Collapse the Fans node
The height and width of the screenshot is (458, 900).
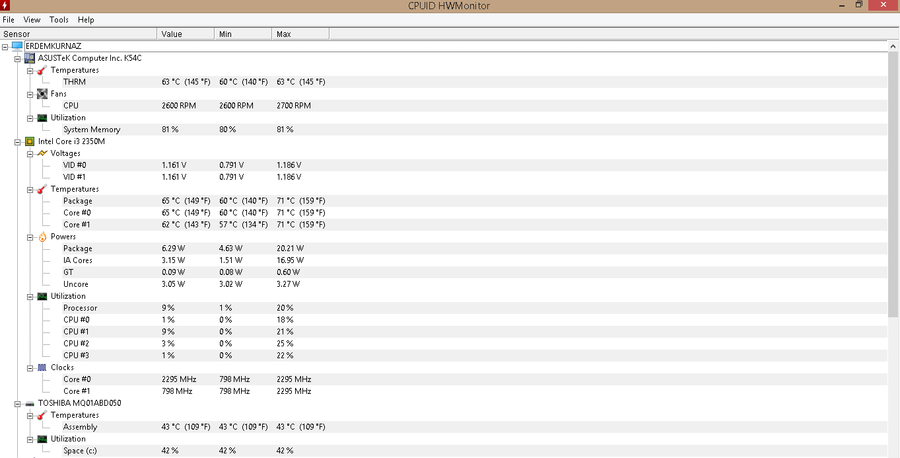pos(30,94)
